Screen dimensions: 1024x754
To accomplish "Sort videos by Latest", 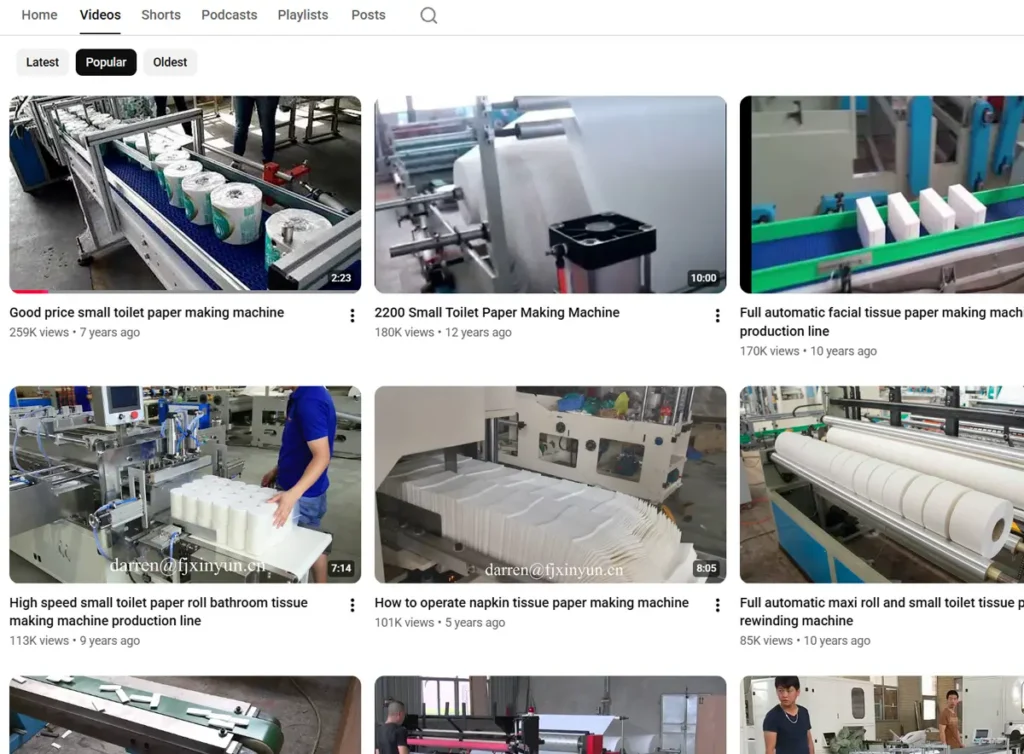I will pyautogui.click(x=42, y=62).
